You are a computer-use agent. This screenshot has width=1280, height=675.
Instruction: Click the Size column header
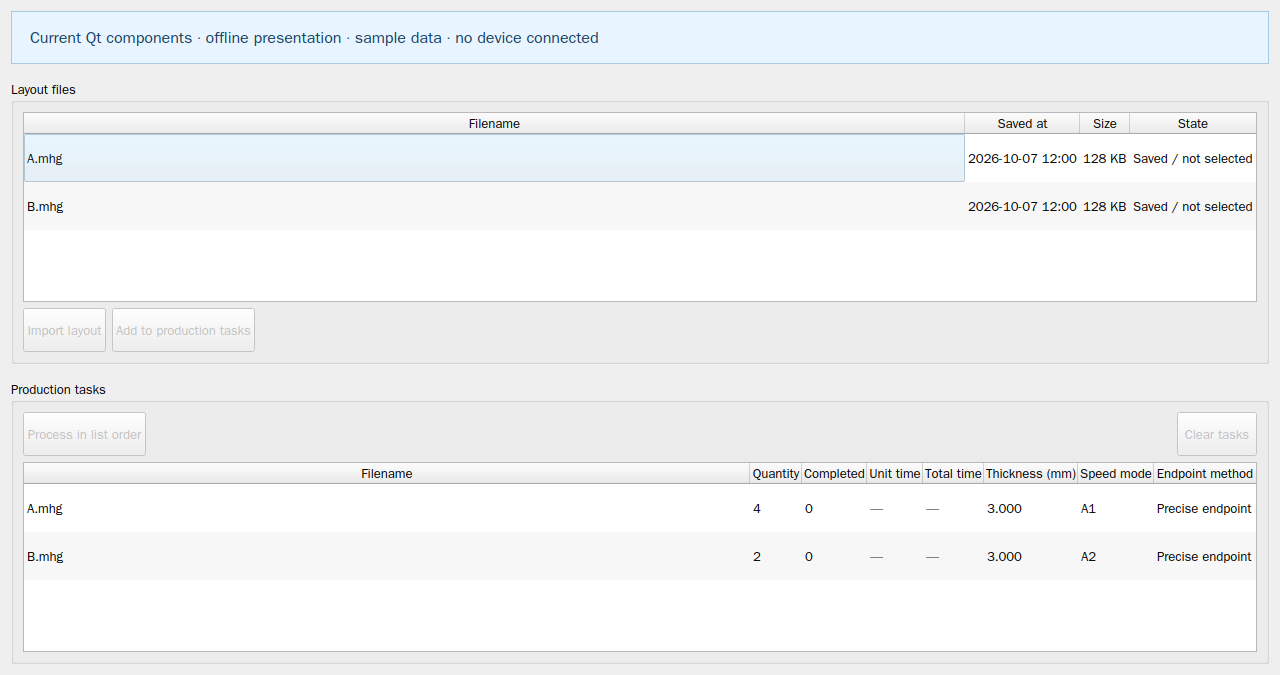click(x=1104, y=123)
